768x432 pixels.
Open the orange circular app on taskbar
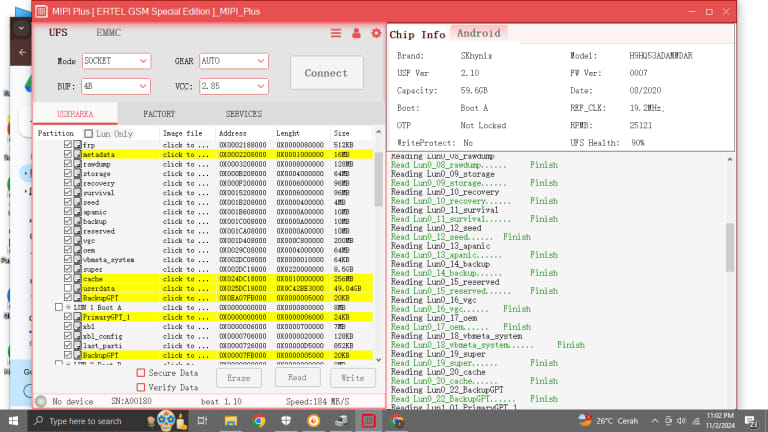tap(313, 421)
